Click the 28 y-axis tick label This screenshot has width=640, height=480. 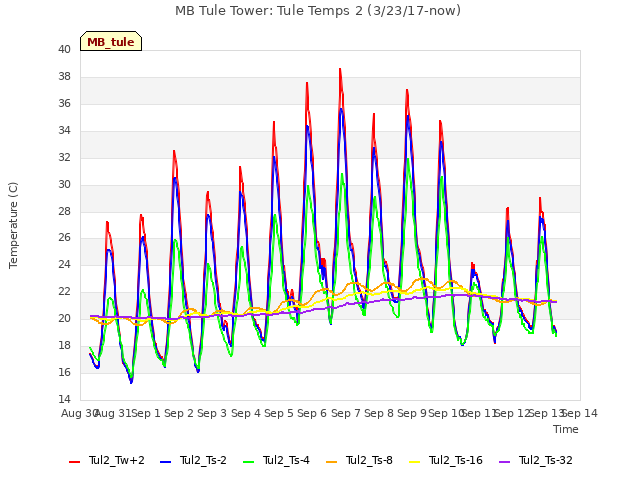(64, 211)
